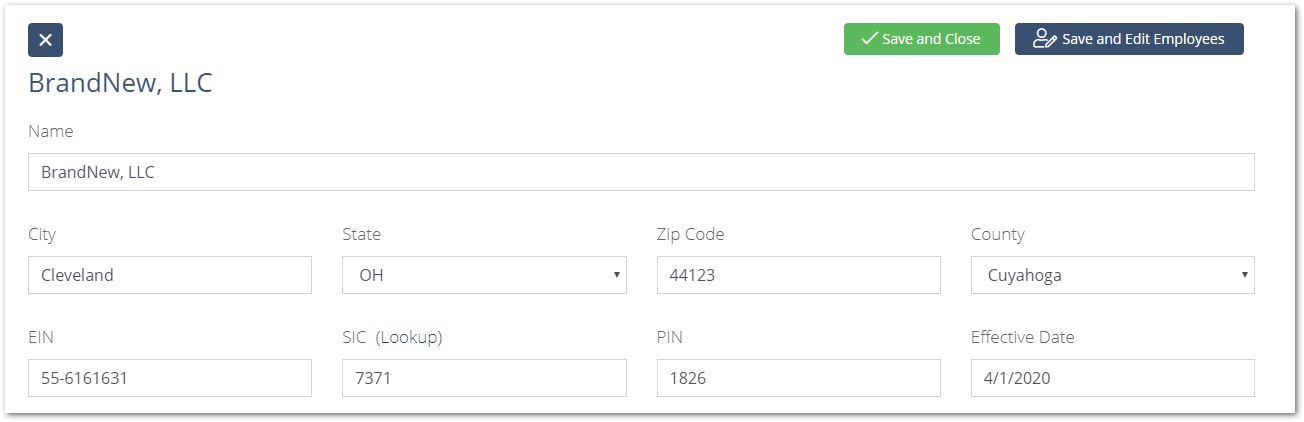The height and width of the screenshot is (422, 1304).
Task: Click the County label text
Action: [997, 235]
